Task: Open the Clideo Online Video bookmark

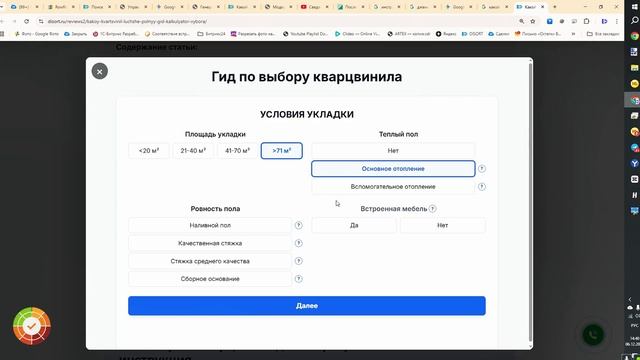Action: [x=357, y=34]
